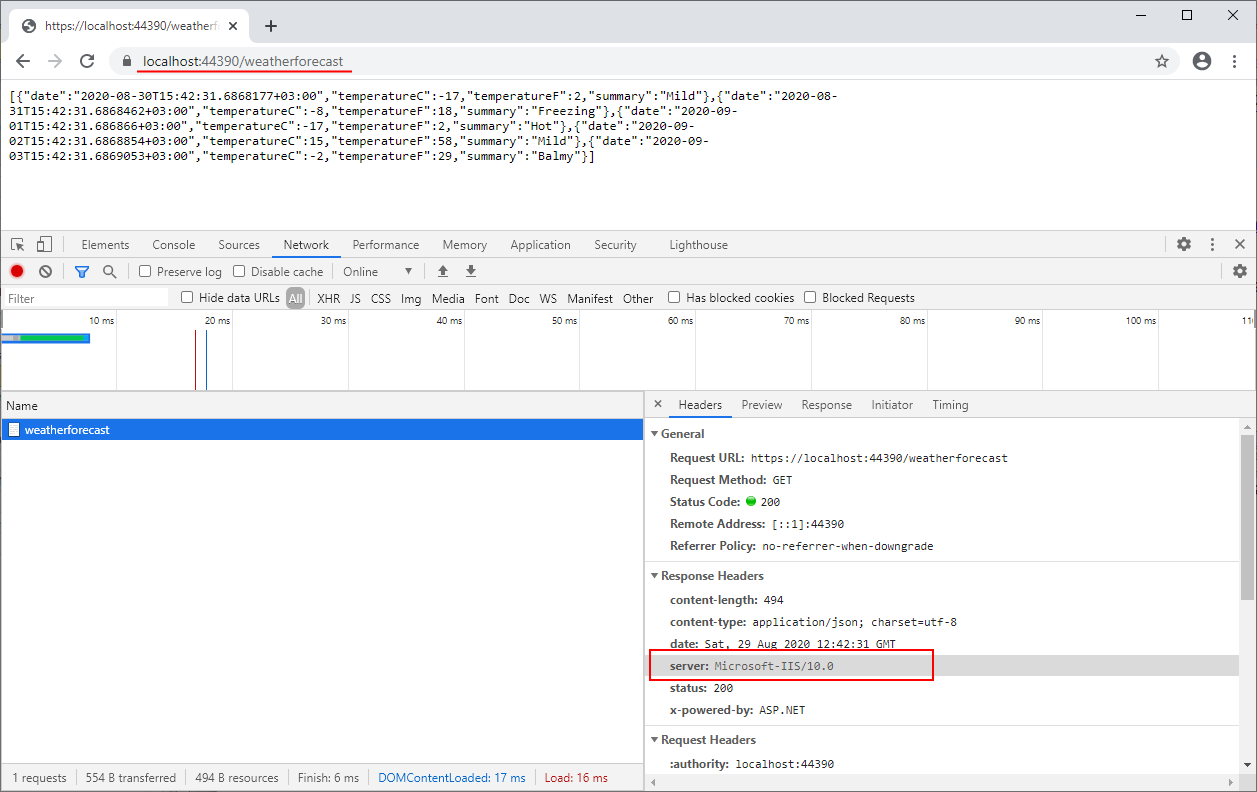
Task: Bookmark this page with the star icon
Action: coord(1162,61)
